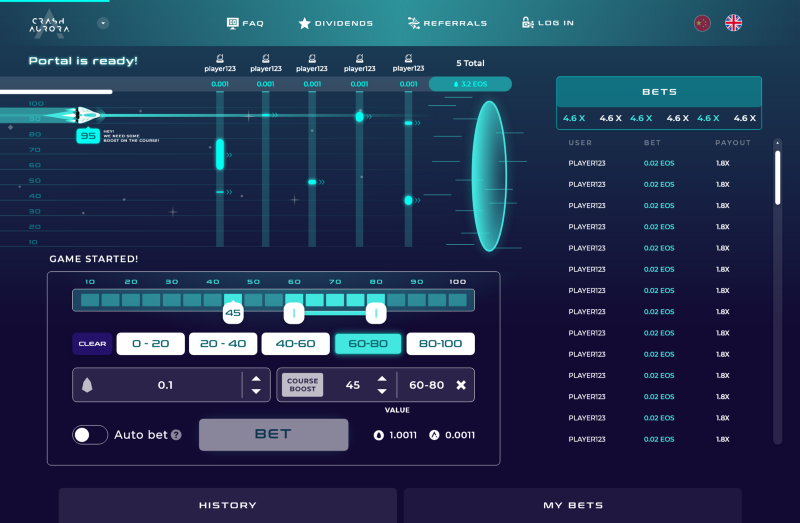Open the Crash Aurora logo home
This screenshot has width=800, height=523.
[49, 24]
